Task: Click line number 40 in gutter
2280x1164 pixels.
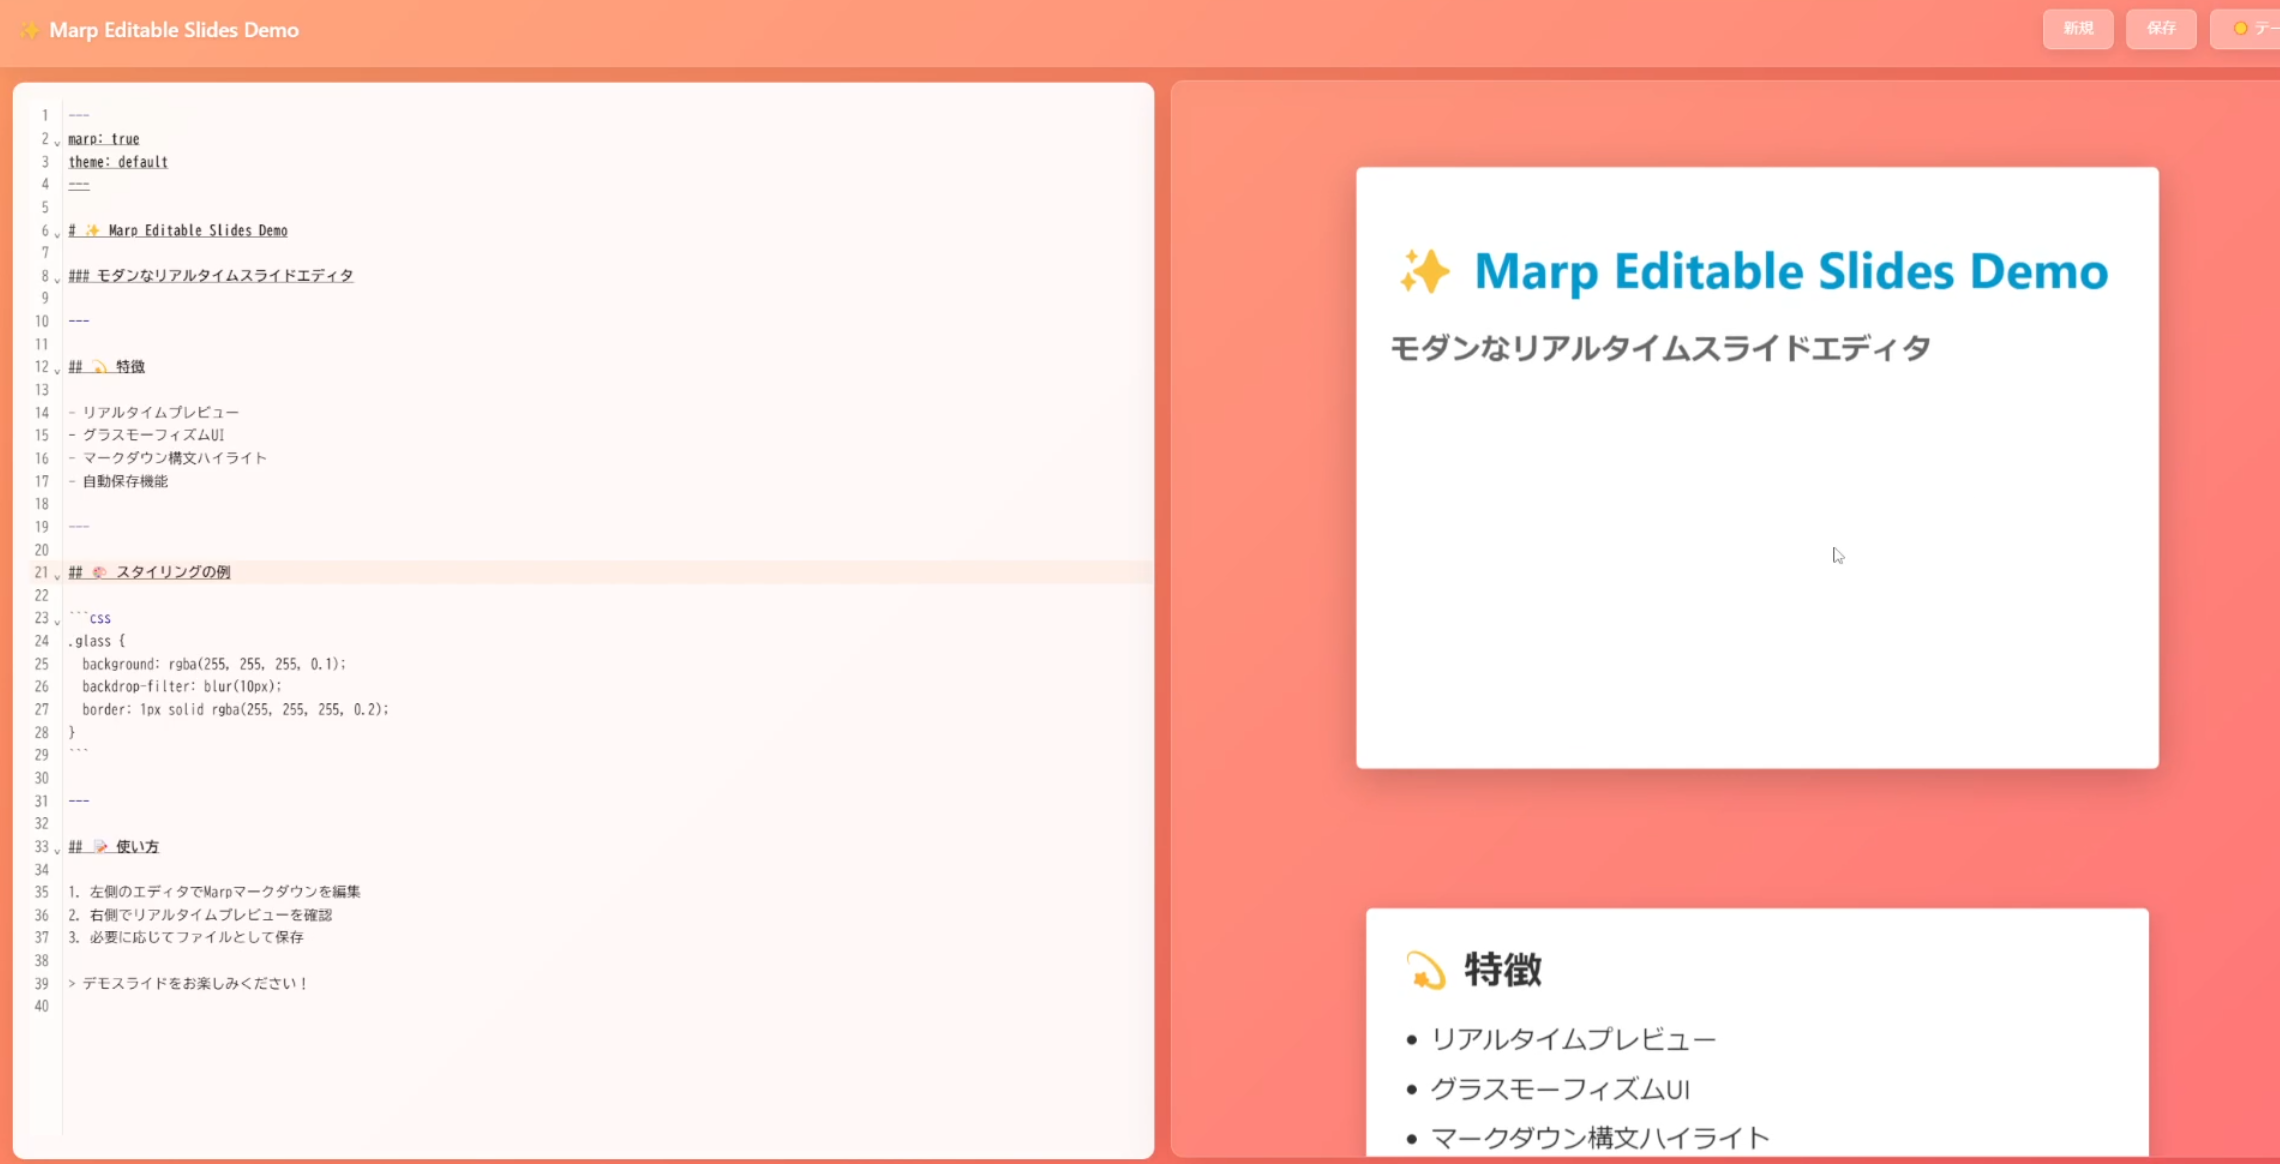Action: pyautogui.click(x=41, y=1006)
